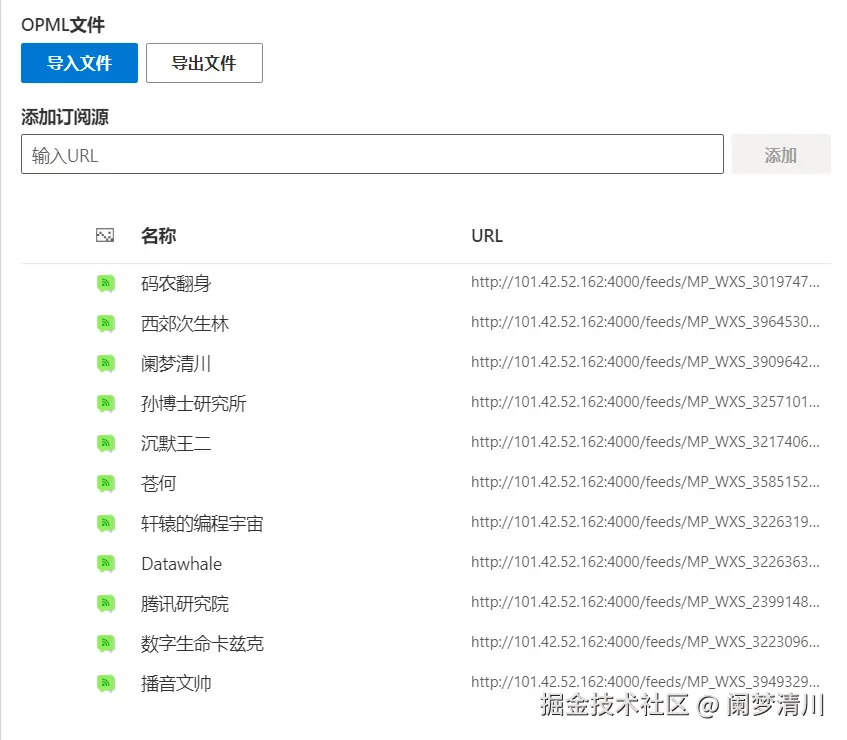
Task: Click the URL column header
Action: (487, 236)
